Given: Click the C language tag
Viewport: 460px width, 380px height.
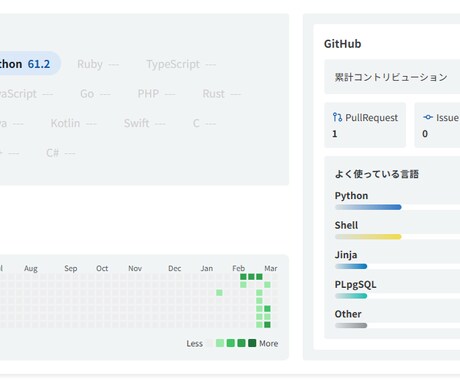Looking at the screenshot, I should point(204,123).
